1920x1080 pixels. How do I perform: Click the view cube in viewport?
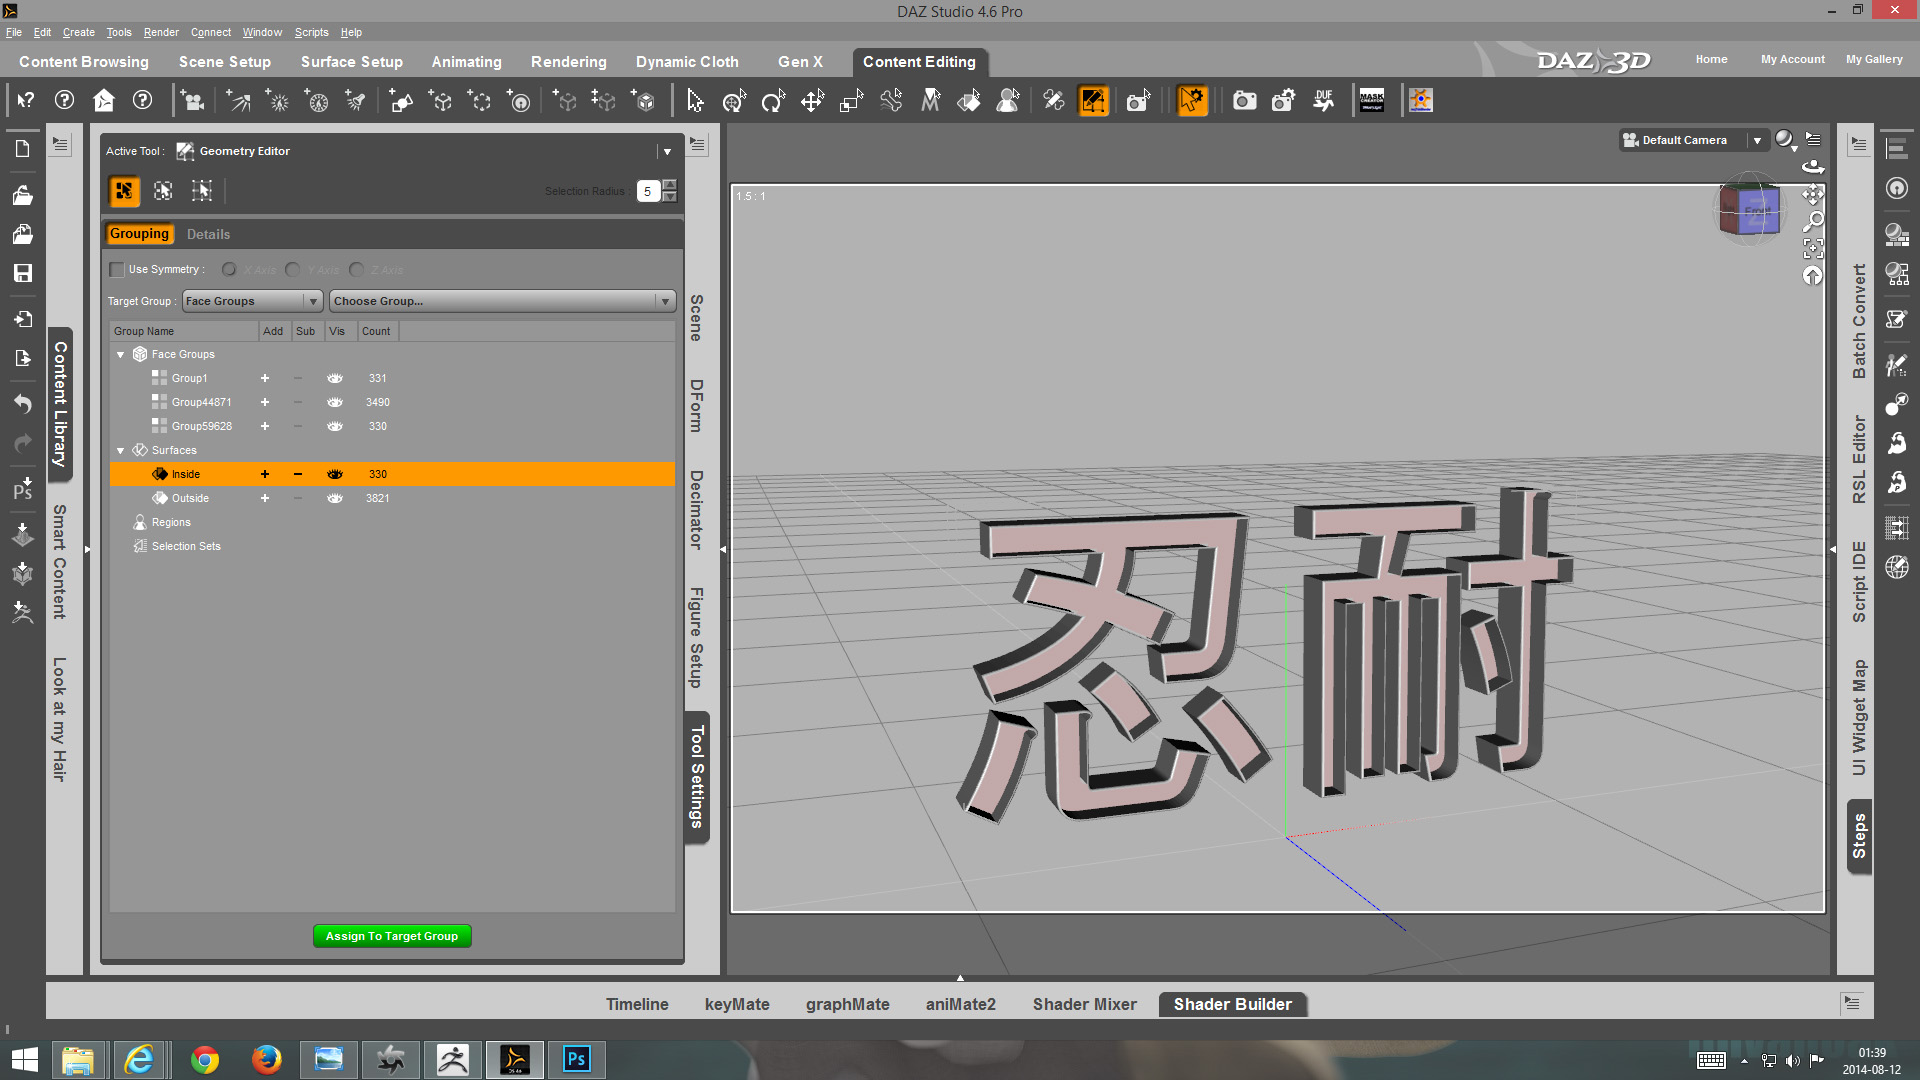coord(1750,211)
